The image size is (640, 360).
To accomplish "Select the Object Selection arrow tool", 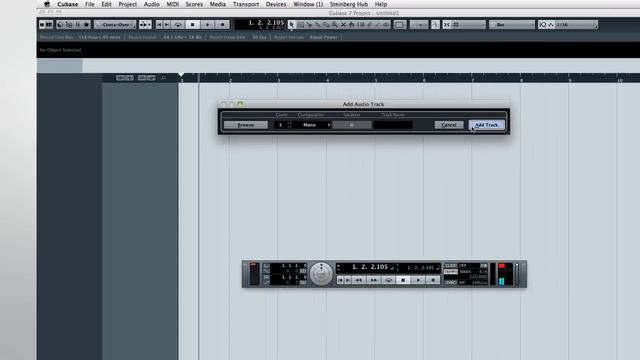I will click(x=291, y=24).
